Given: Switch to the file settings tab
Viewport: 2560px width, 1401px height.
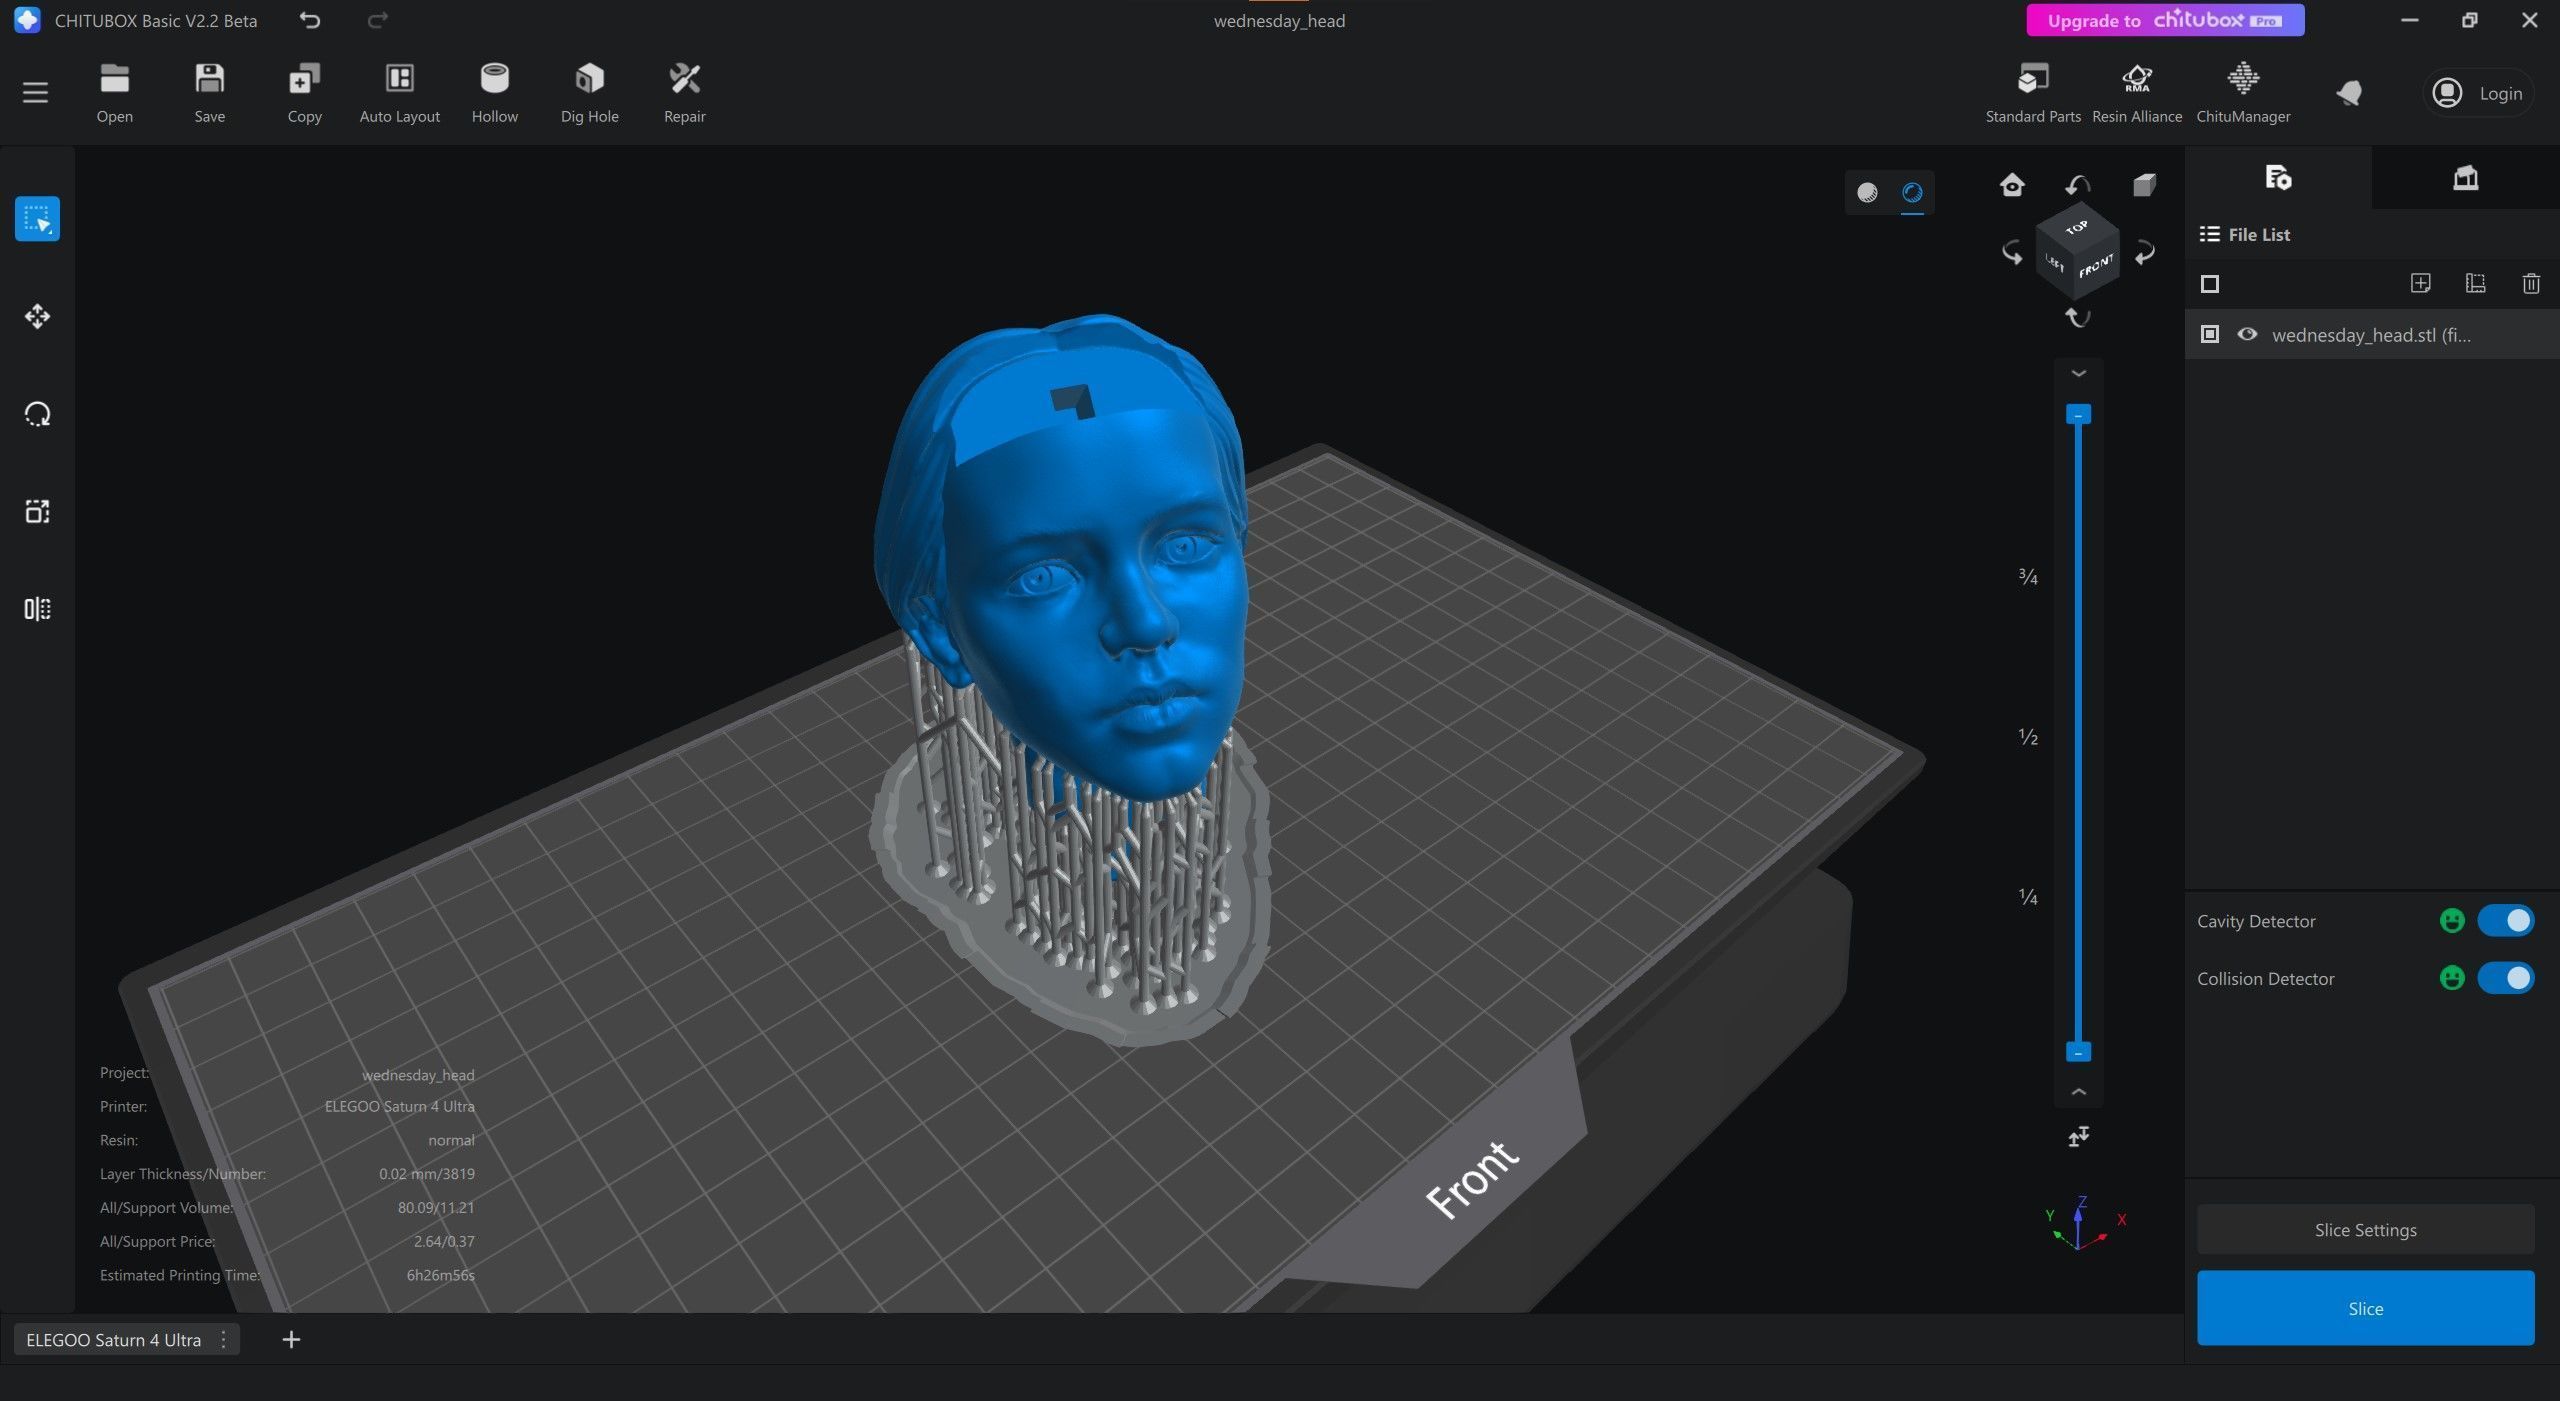Looking at the screenshot, I should (x=2277, y=178).
